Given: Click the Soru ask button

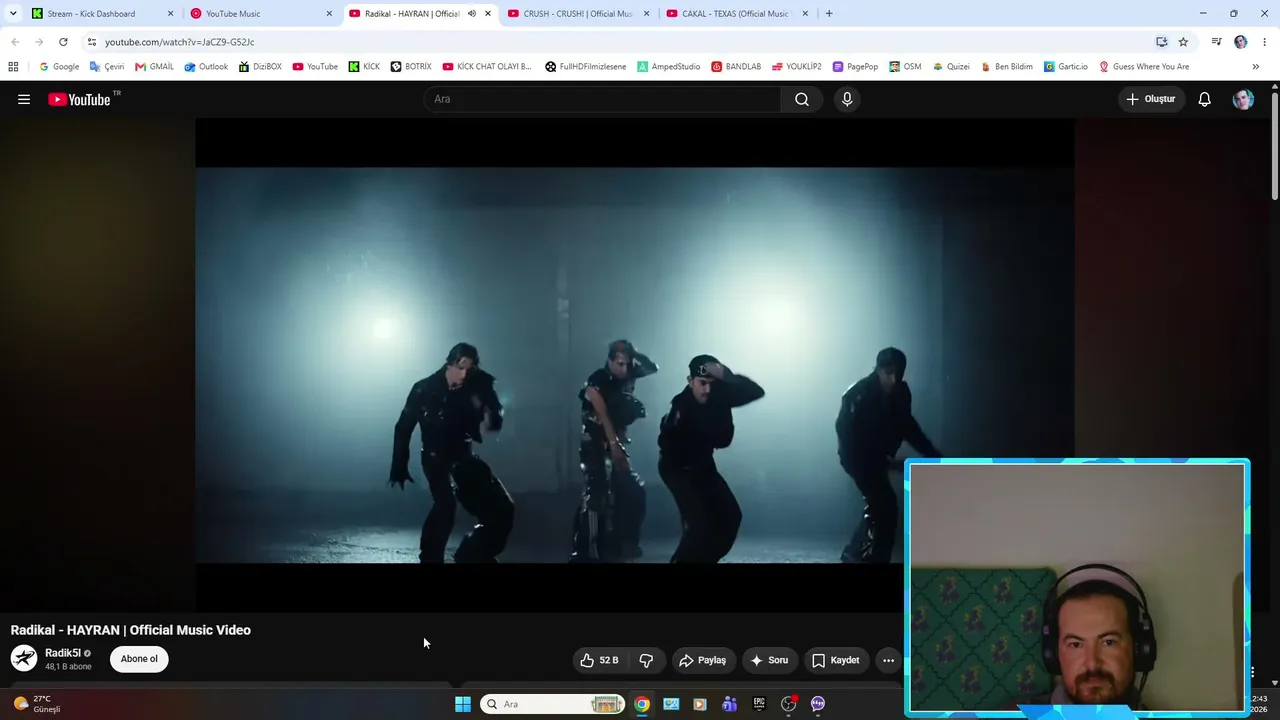Looking at the screenshot, I should [770, 660].
